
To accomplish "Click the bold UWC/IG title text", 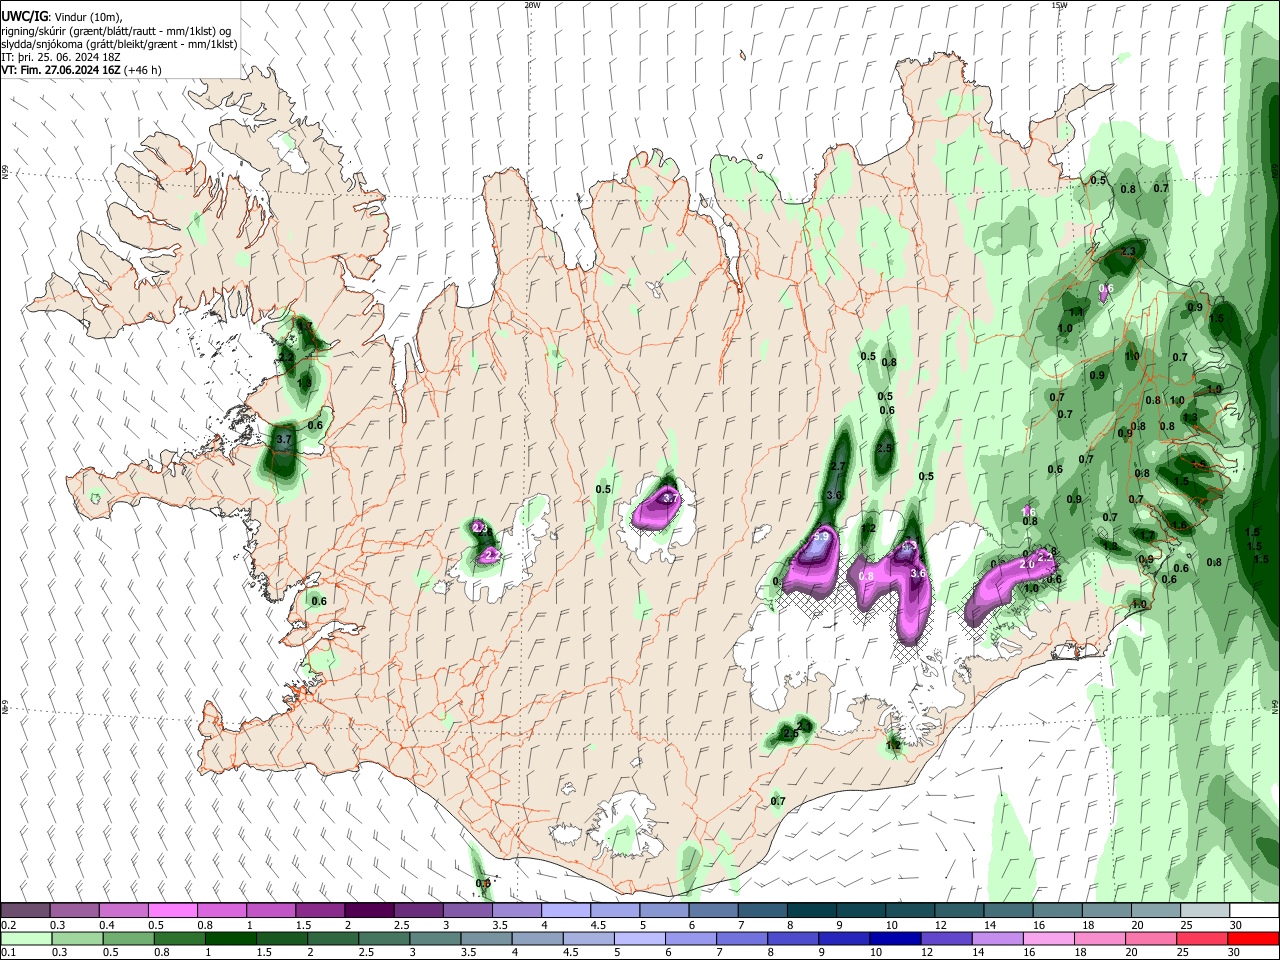I will (25, 17).
